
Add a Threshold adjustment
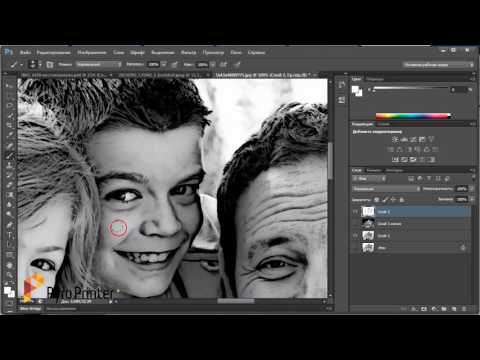413,159
